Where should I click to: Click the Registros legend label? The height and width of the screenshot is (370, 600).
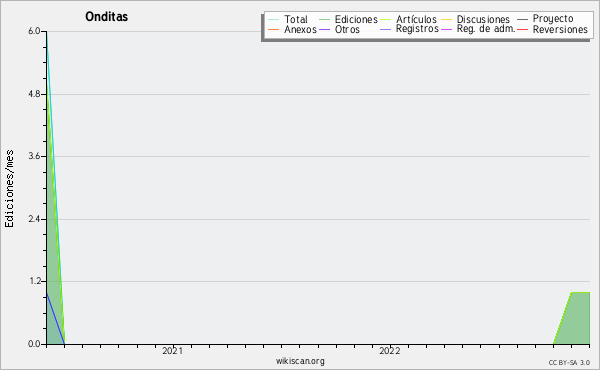click(x=417, y=29)
